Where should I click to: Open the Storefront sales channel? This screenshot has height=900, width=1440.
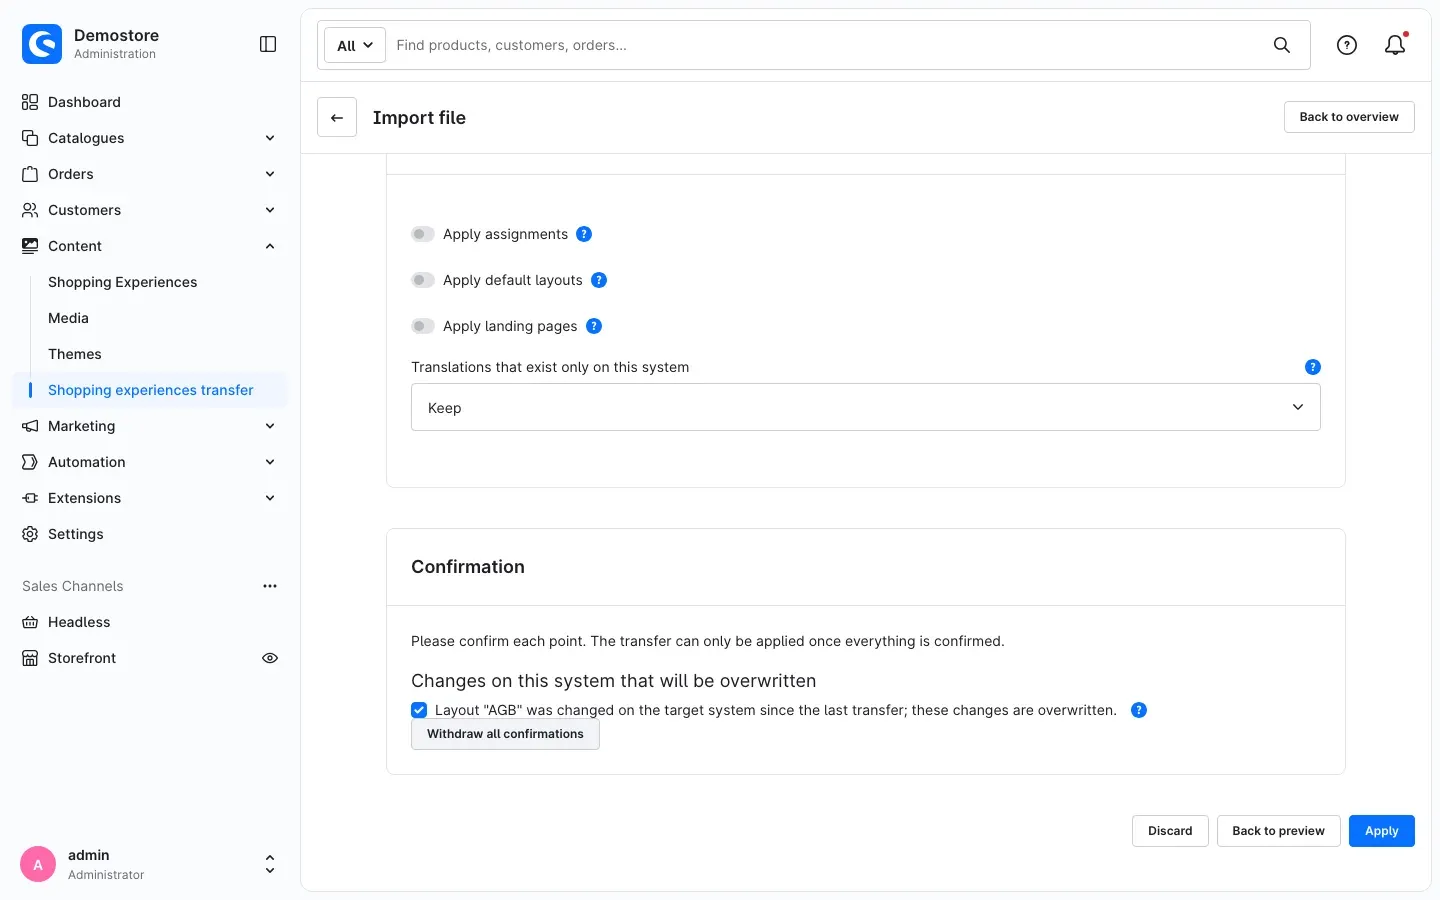82,658
